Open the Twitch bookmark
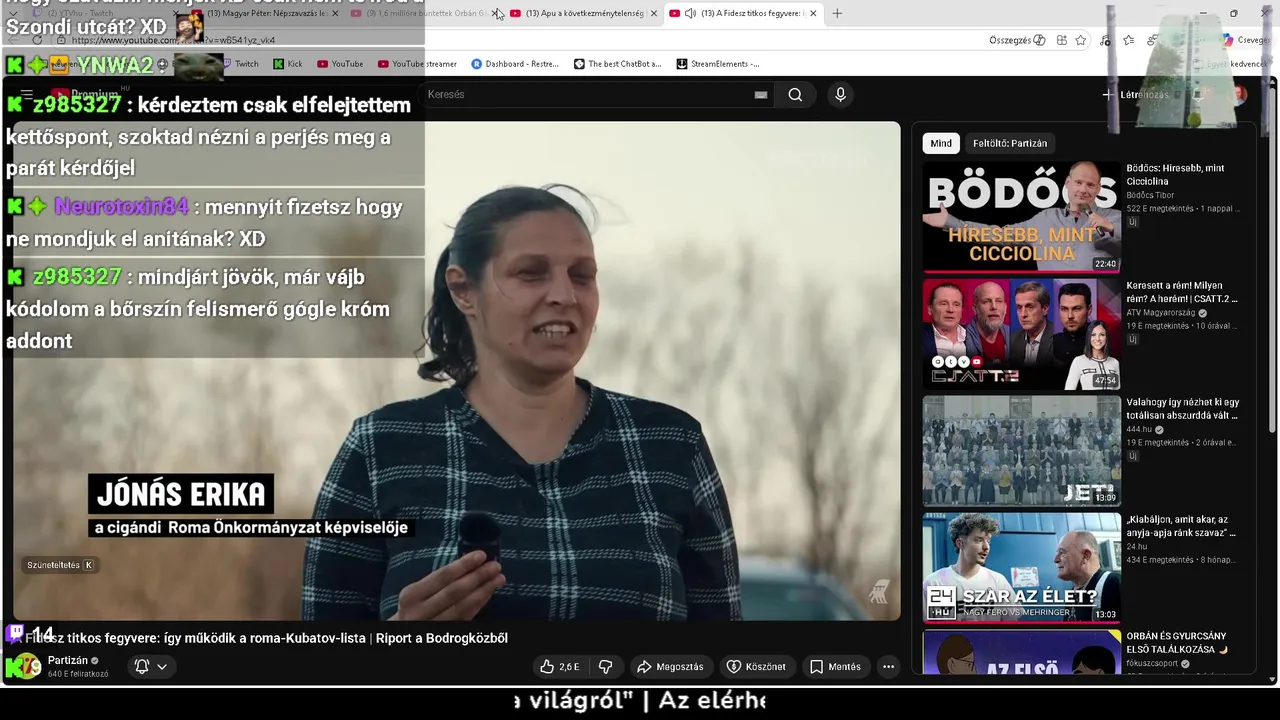Viewport: 1280px width, 720px height. pos(238,64)
